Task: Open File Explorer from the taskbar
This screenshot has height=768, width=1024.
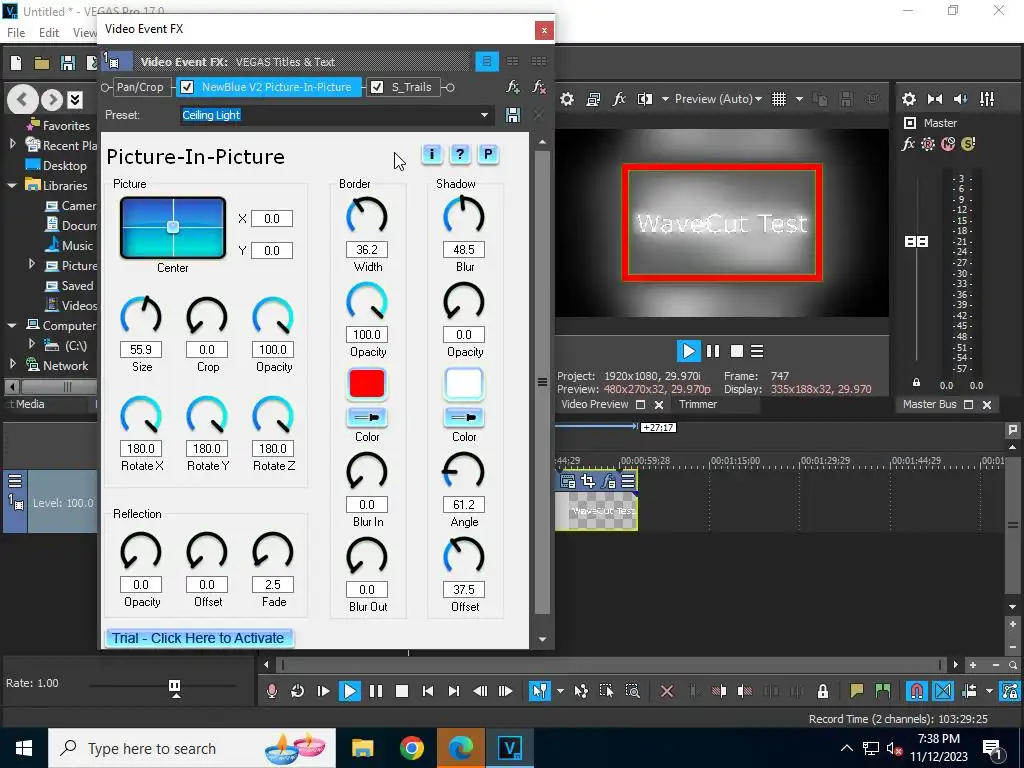Action: (362, 748)
